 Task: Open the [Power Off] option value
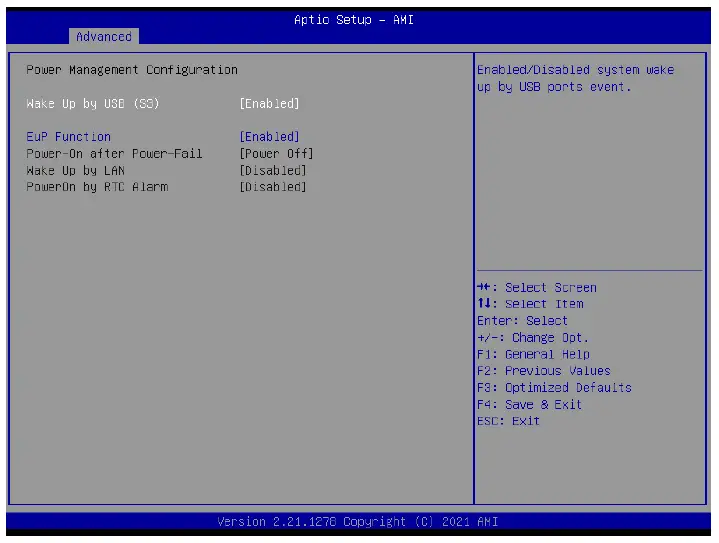tap(276, 154)
